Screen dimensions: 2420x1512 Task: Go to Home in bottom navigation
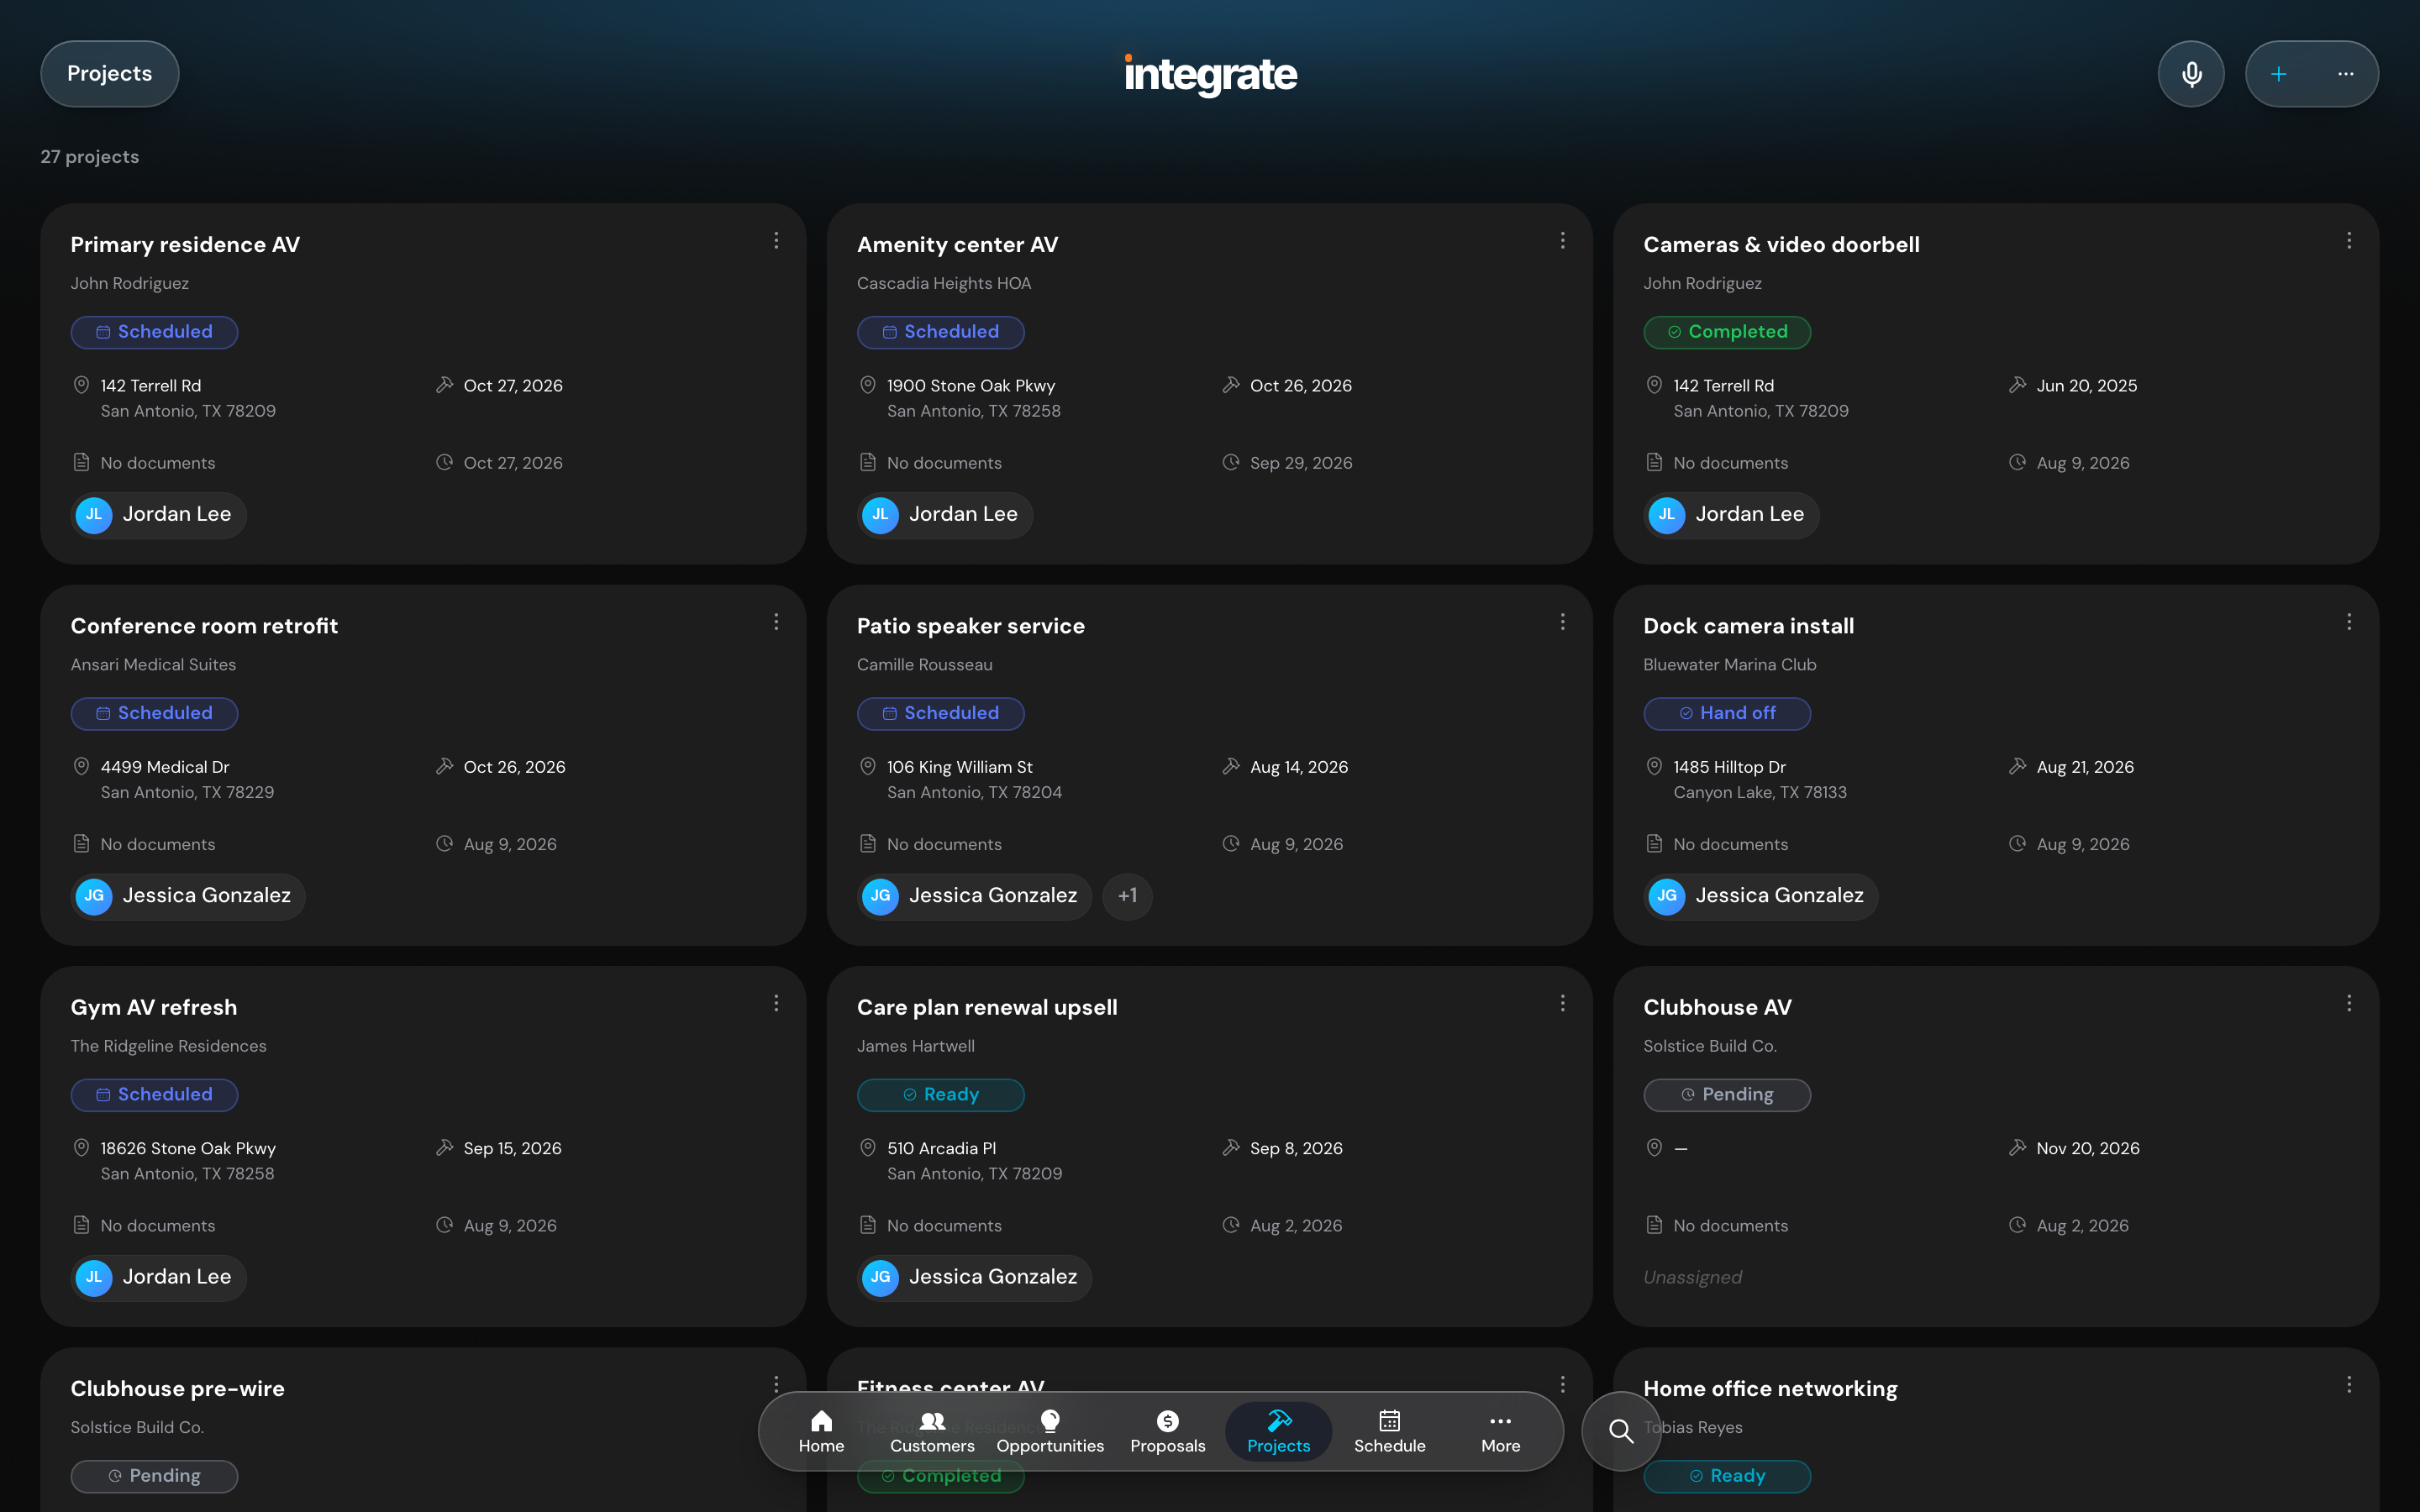821,1431
